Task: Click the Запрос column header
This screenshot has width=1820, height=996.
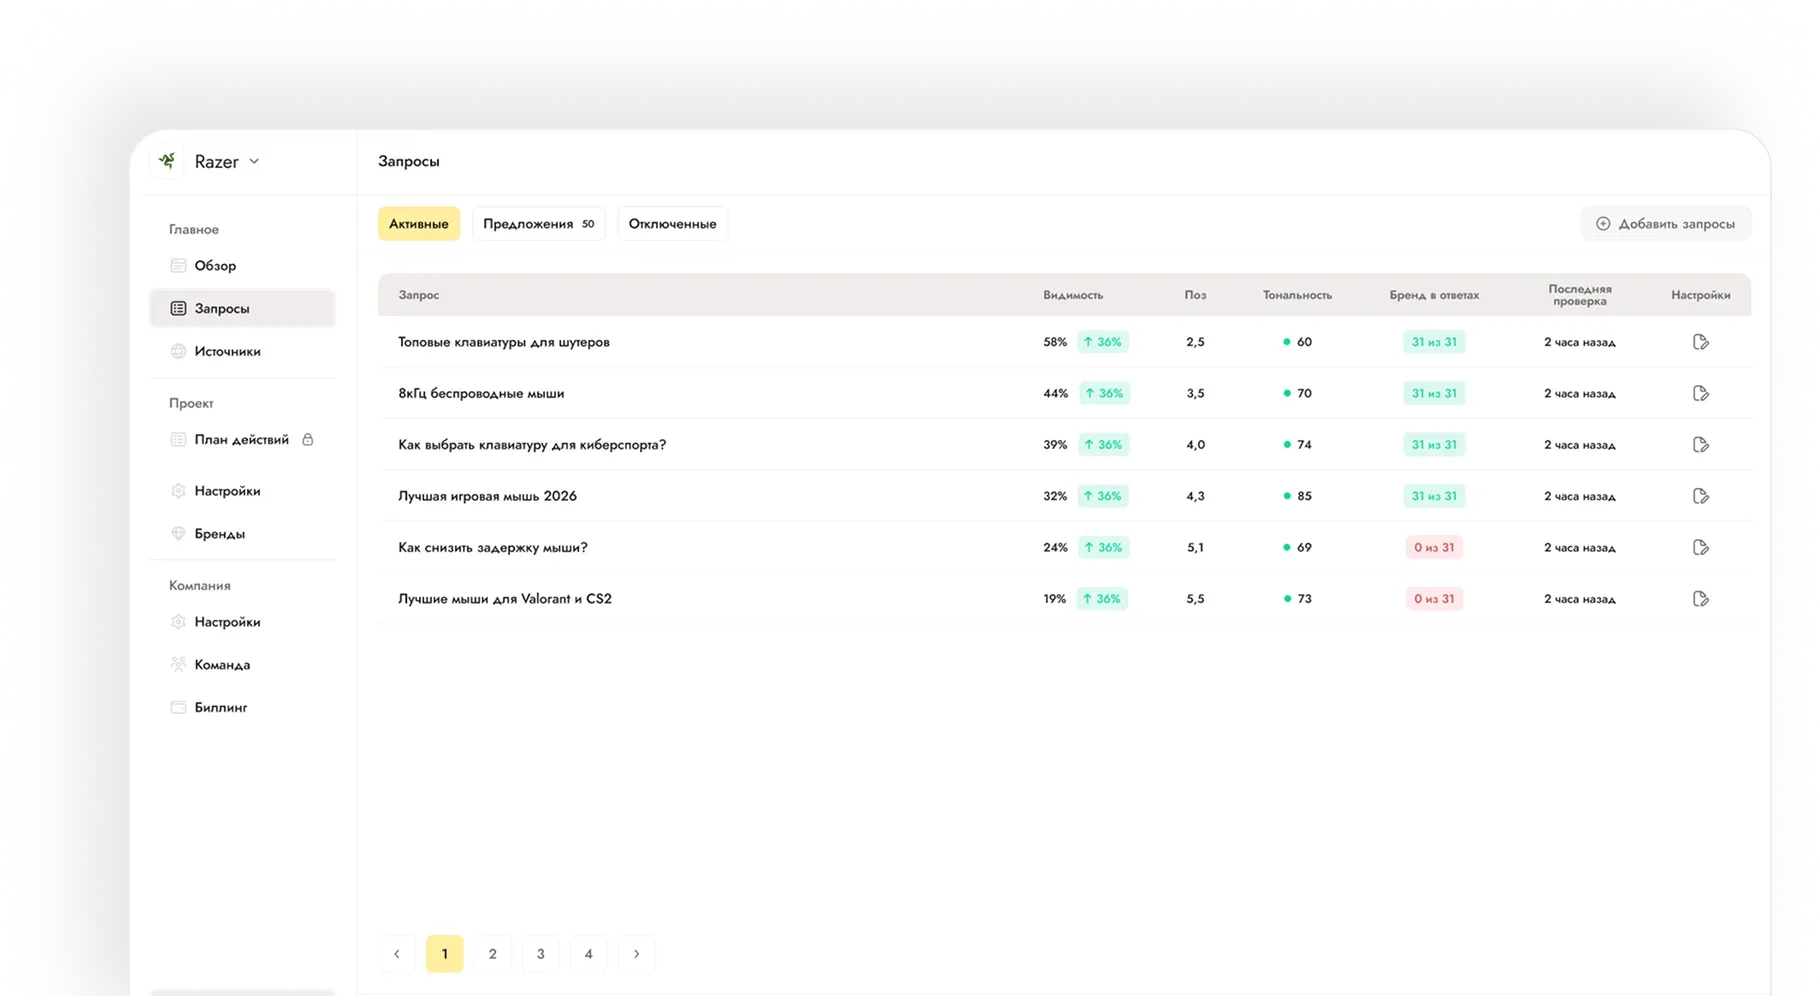Action: pyautogui.click(x=419, y=295)
